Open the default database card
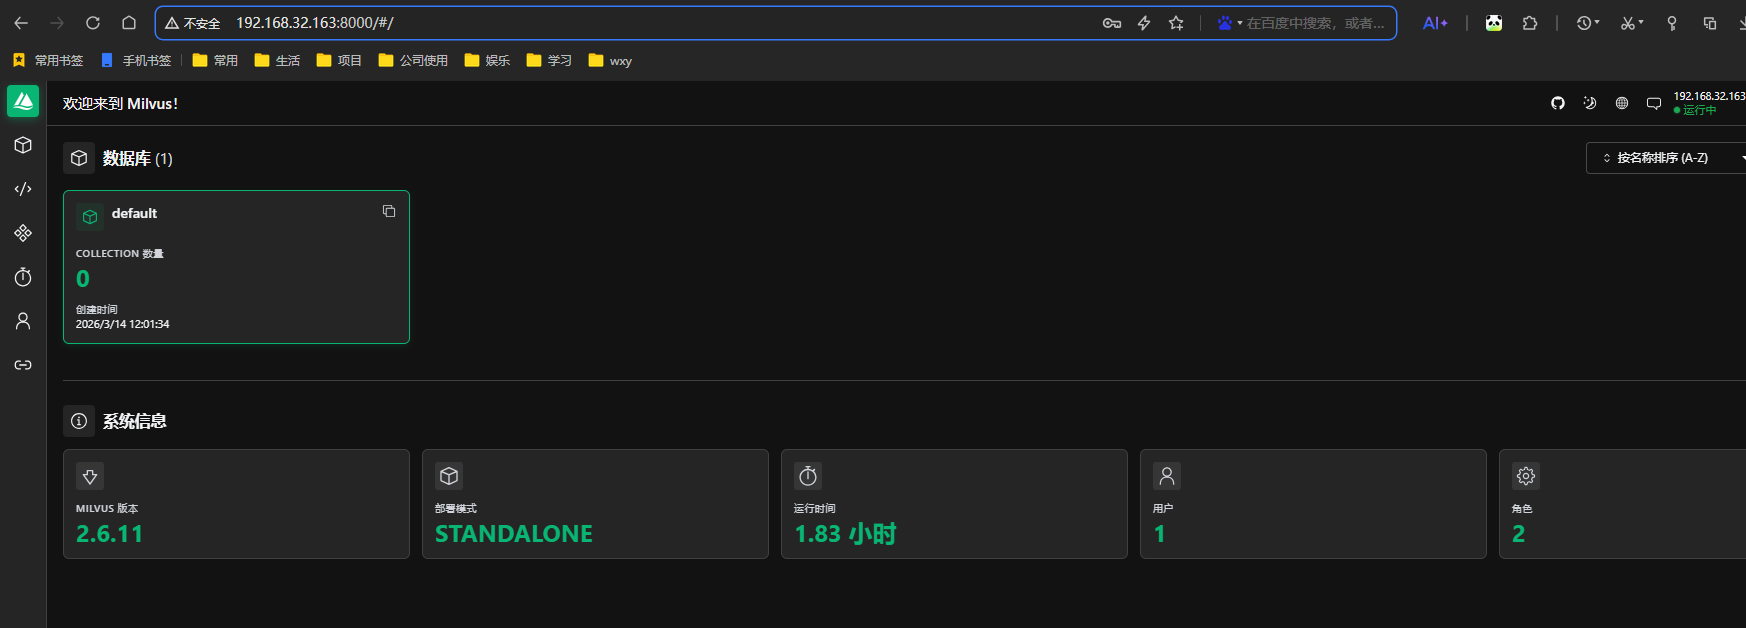Image resolution: width=1746 pixels, height=628 pixels. pos(236,267)
